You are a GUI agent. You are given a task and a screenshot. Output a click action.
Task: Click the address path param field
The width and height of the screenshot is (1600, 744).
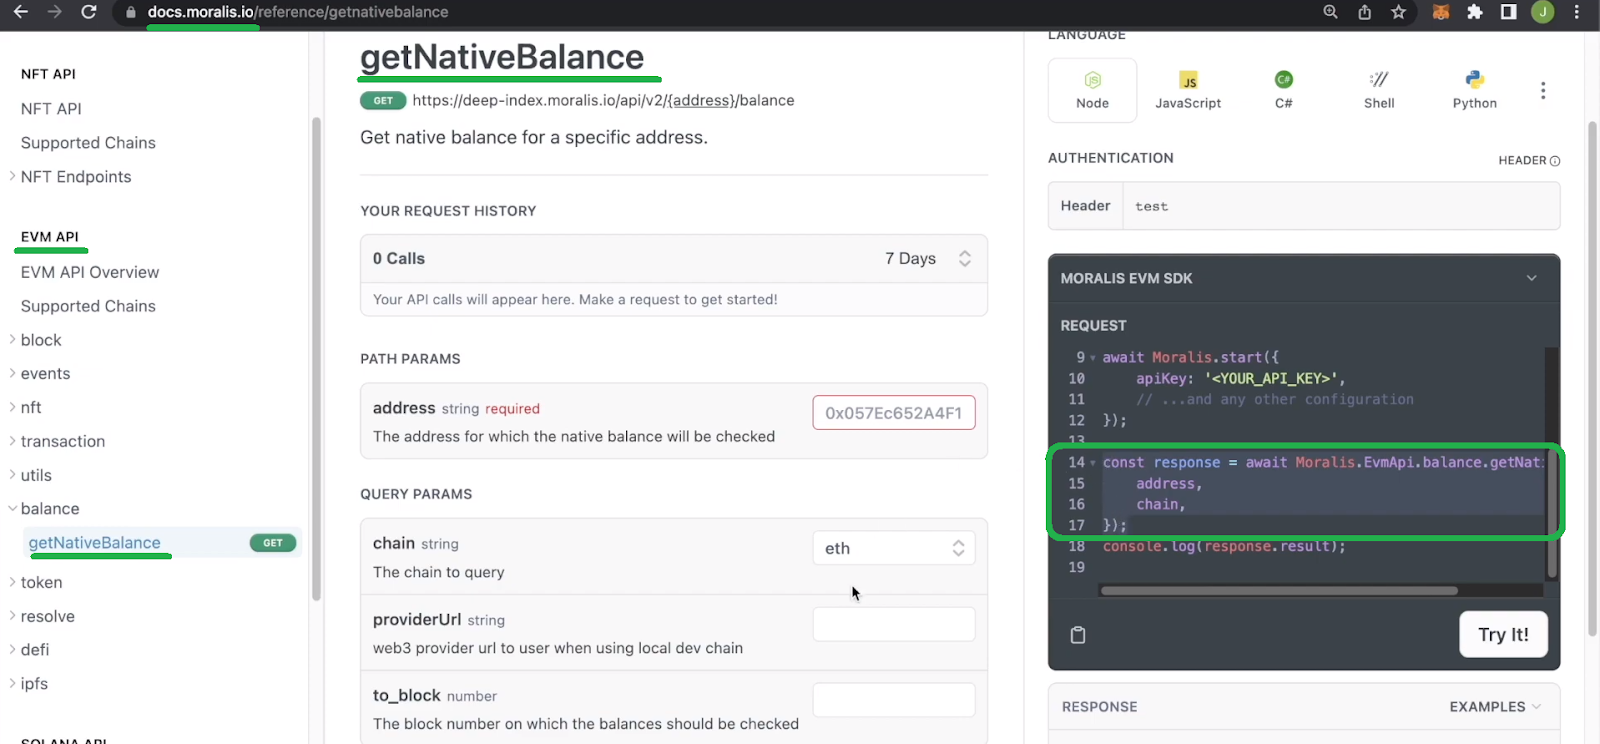tap(894, 413)
